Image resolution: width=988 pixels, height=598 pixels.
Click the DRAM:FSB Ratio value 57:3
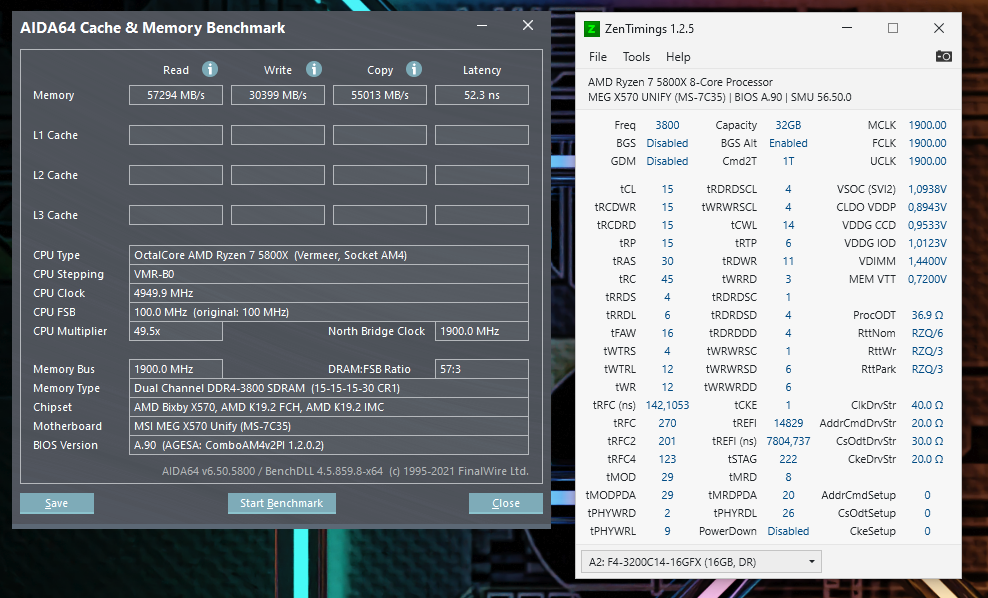click(482, 369)
